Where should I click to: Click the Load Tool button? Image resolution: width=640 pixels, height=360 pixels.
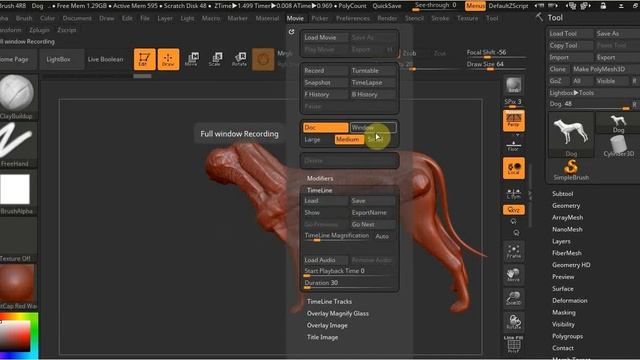point(571,33)
